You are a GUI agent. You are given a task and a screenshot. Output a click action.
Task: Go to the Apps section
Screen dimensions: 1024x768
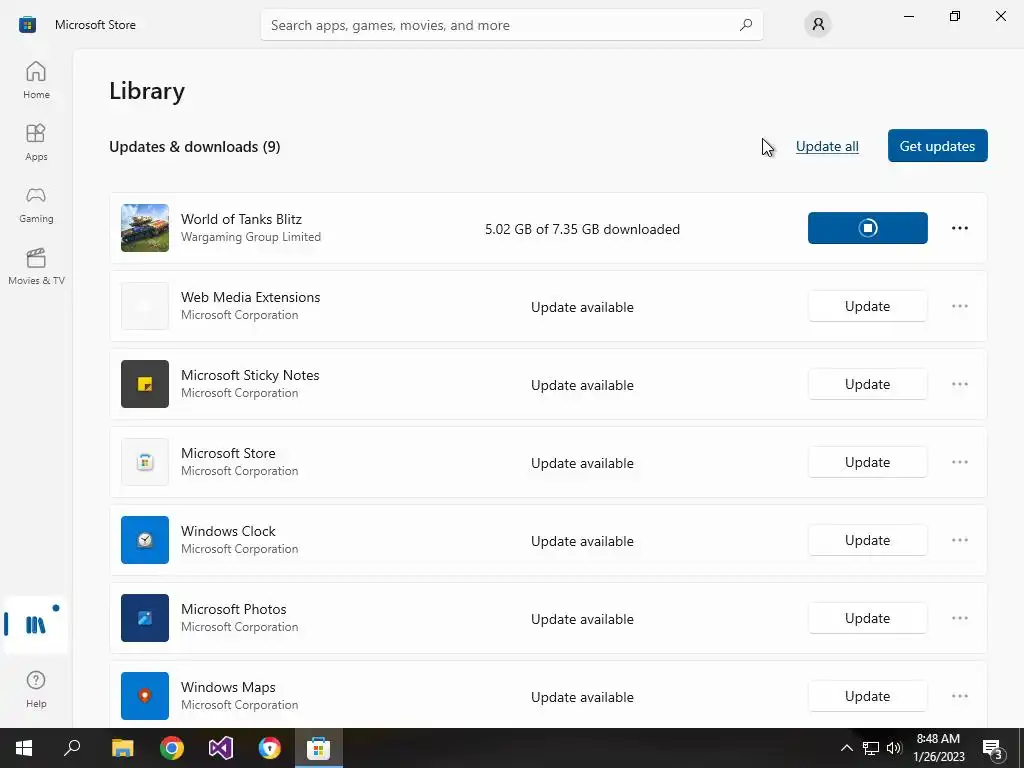click(x=36, y=142)
